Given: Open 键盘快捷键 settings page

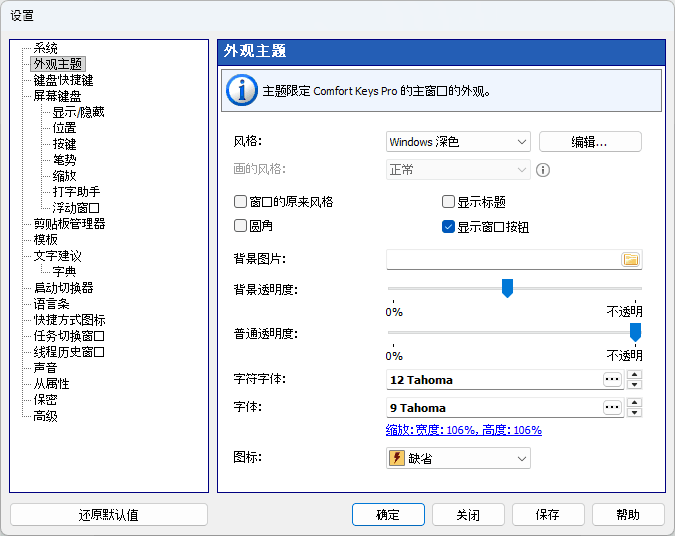Looking at the screenshot, I should pos(64,80).
